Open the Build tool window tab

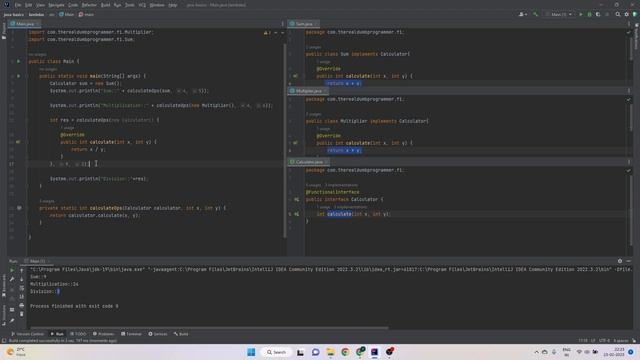click(181, 334)
